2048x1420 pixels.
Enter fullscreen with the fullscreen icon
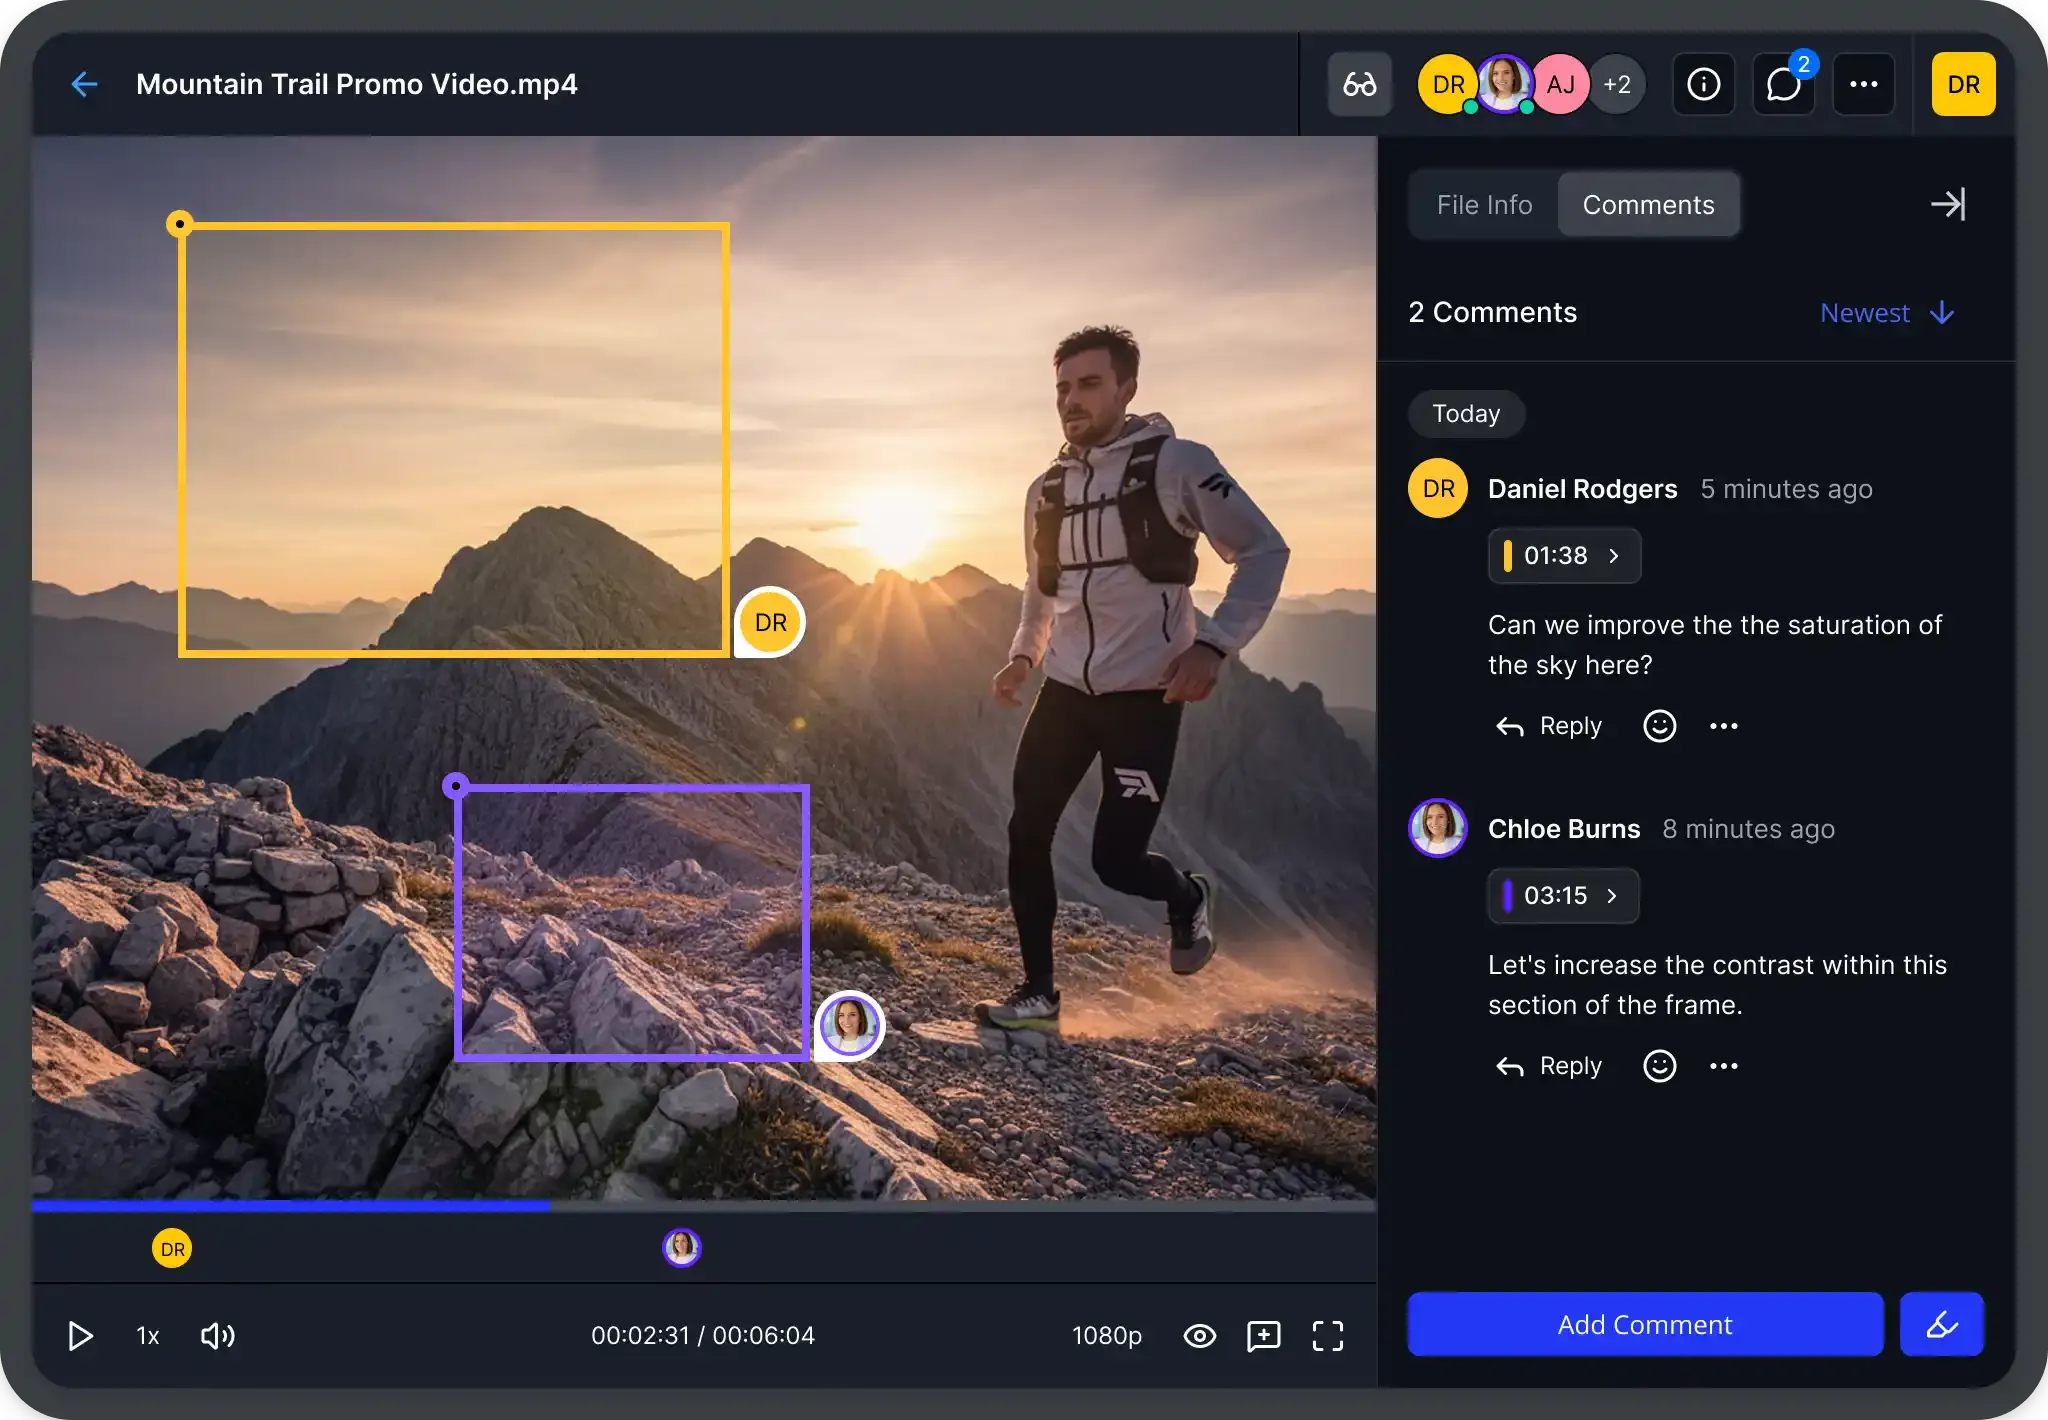click(1327, 1335)
